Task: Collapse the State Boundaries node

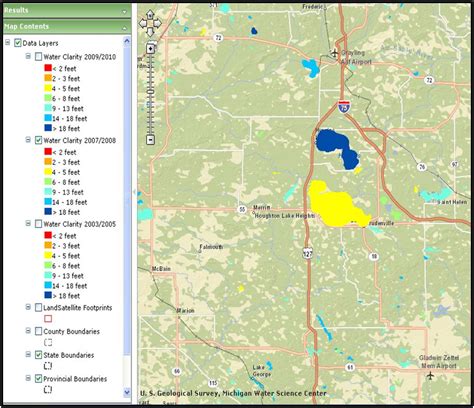Action: tap(28, 355)
